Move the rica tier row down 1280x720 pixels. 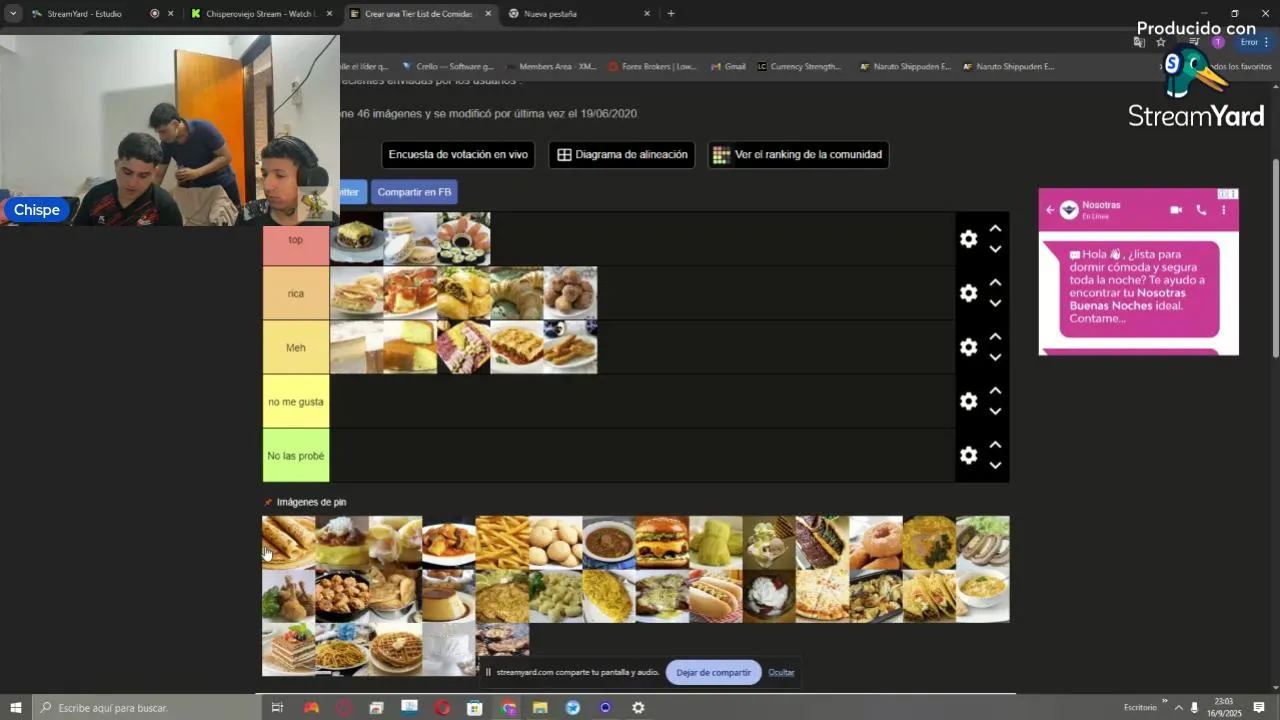(x=995, y=303)
